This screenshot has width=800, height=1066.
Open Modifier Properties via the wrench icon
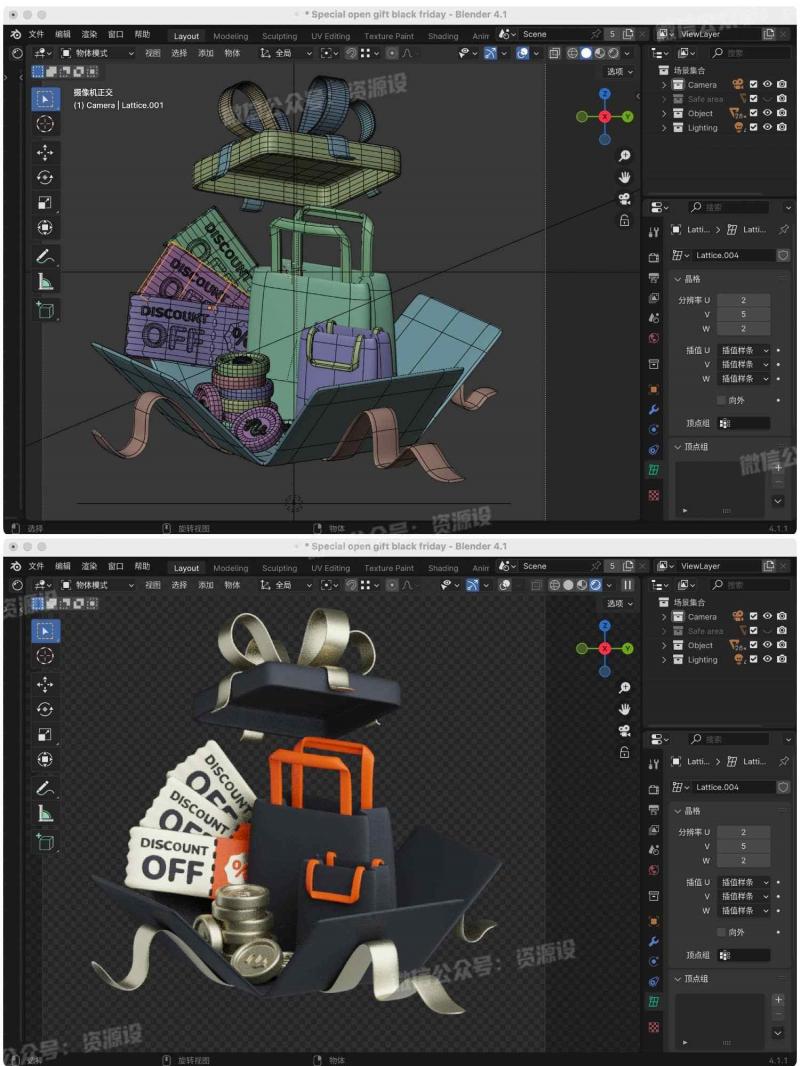654,408
